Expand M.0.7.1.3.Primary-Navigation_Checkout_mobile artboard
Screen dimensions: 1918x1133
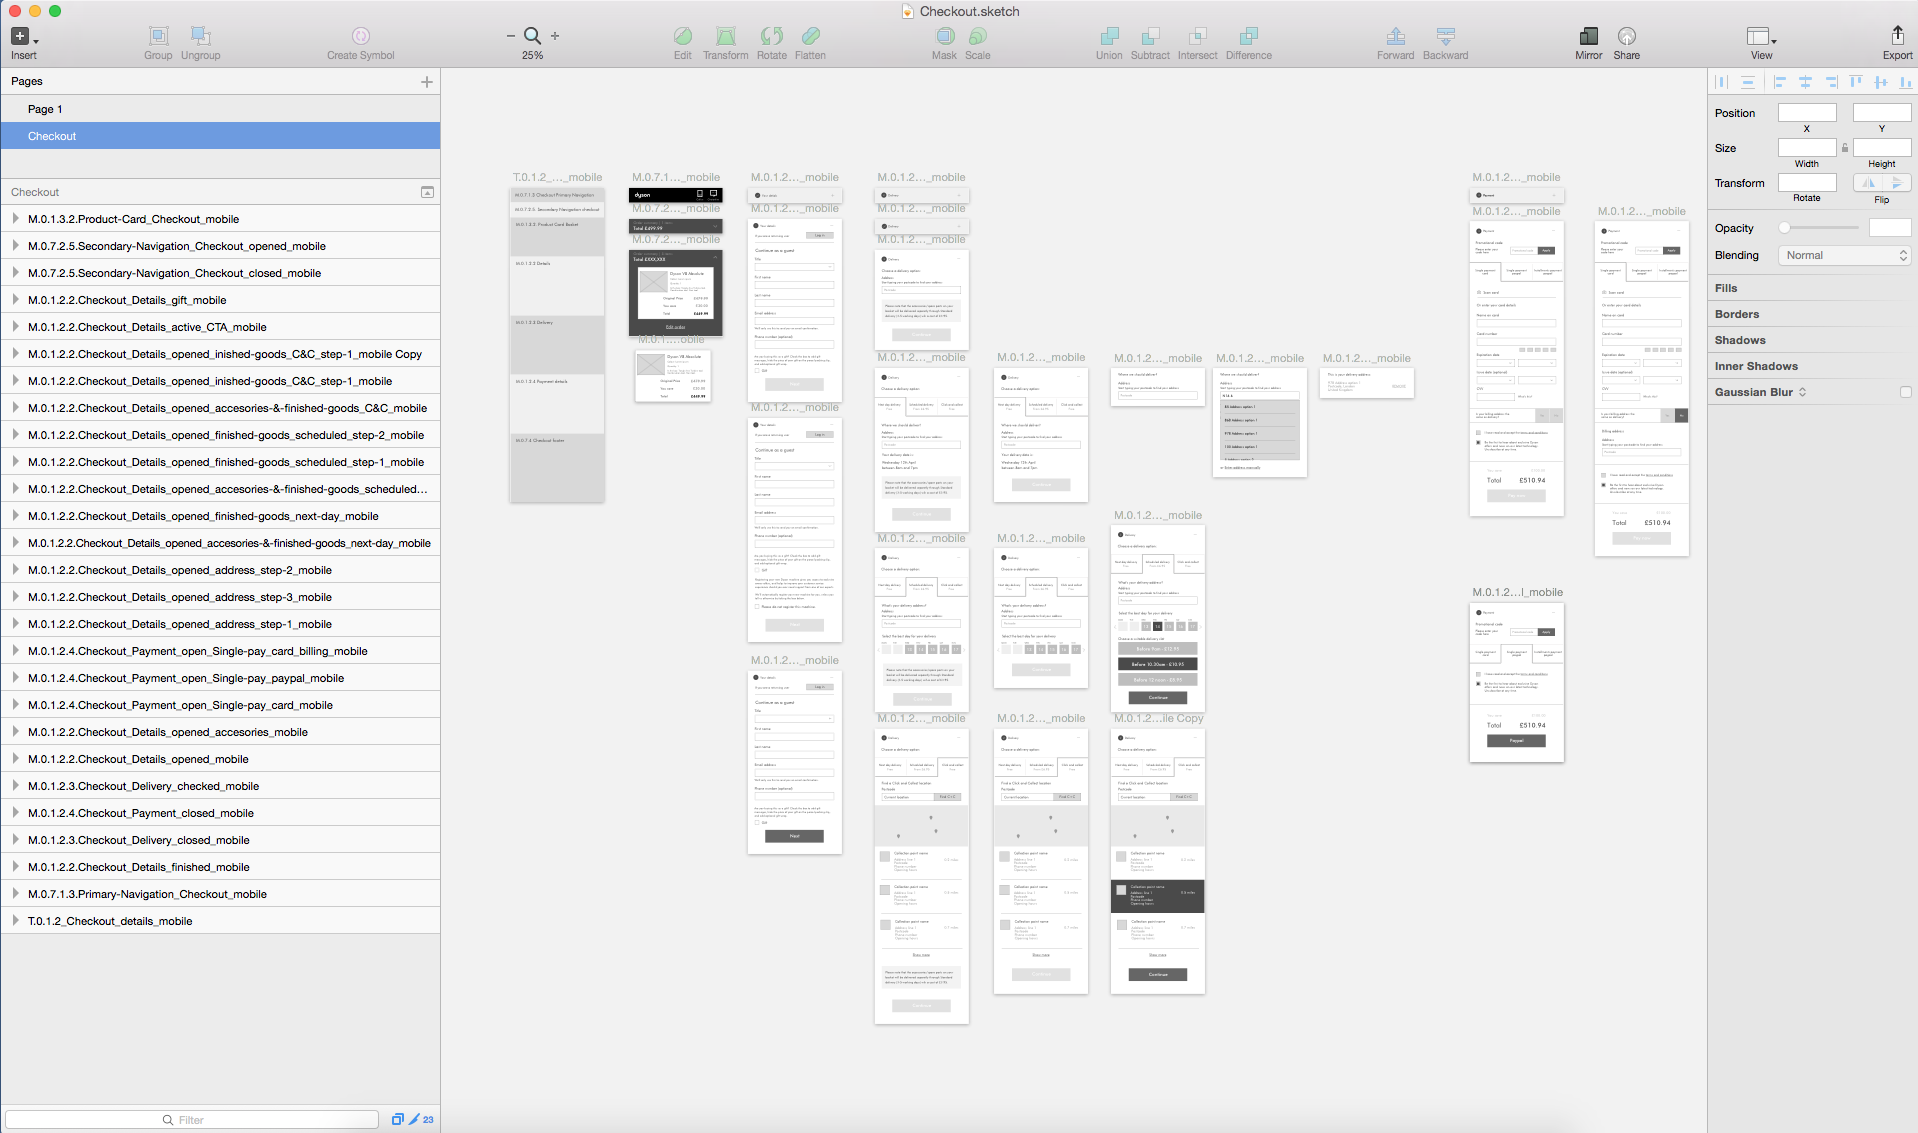15,893
